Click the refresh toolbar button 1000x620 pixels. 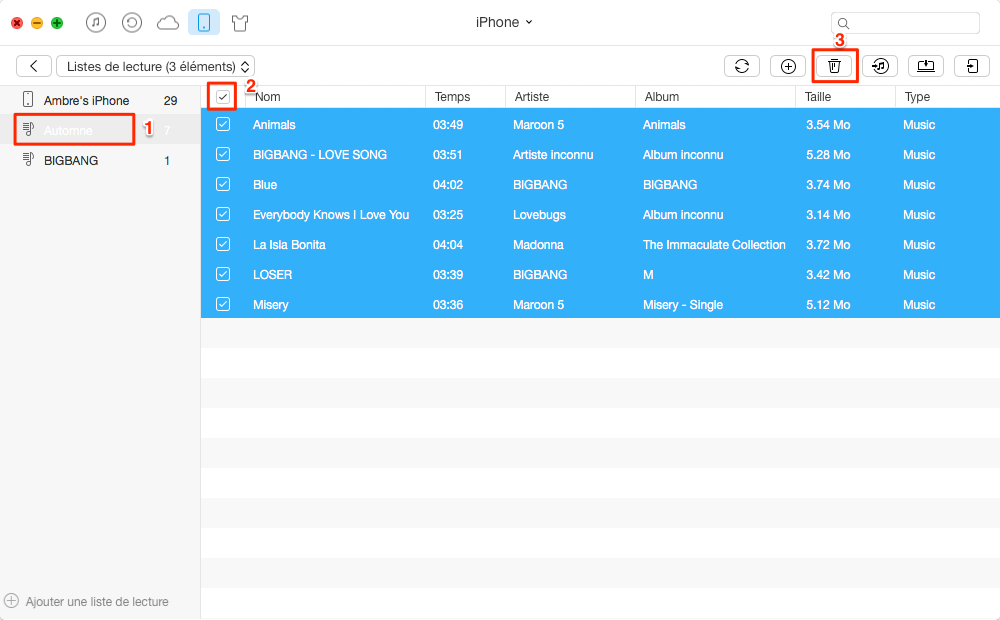pyautogui.click(x=742, y=66)
